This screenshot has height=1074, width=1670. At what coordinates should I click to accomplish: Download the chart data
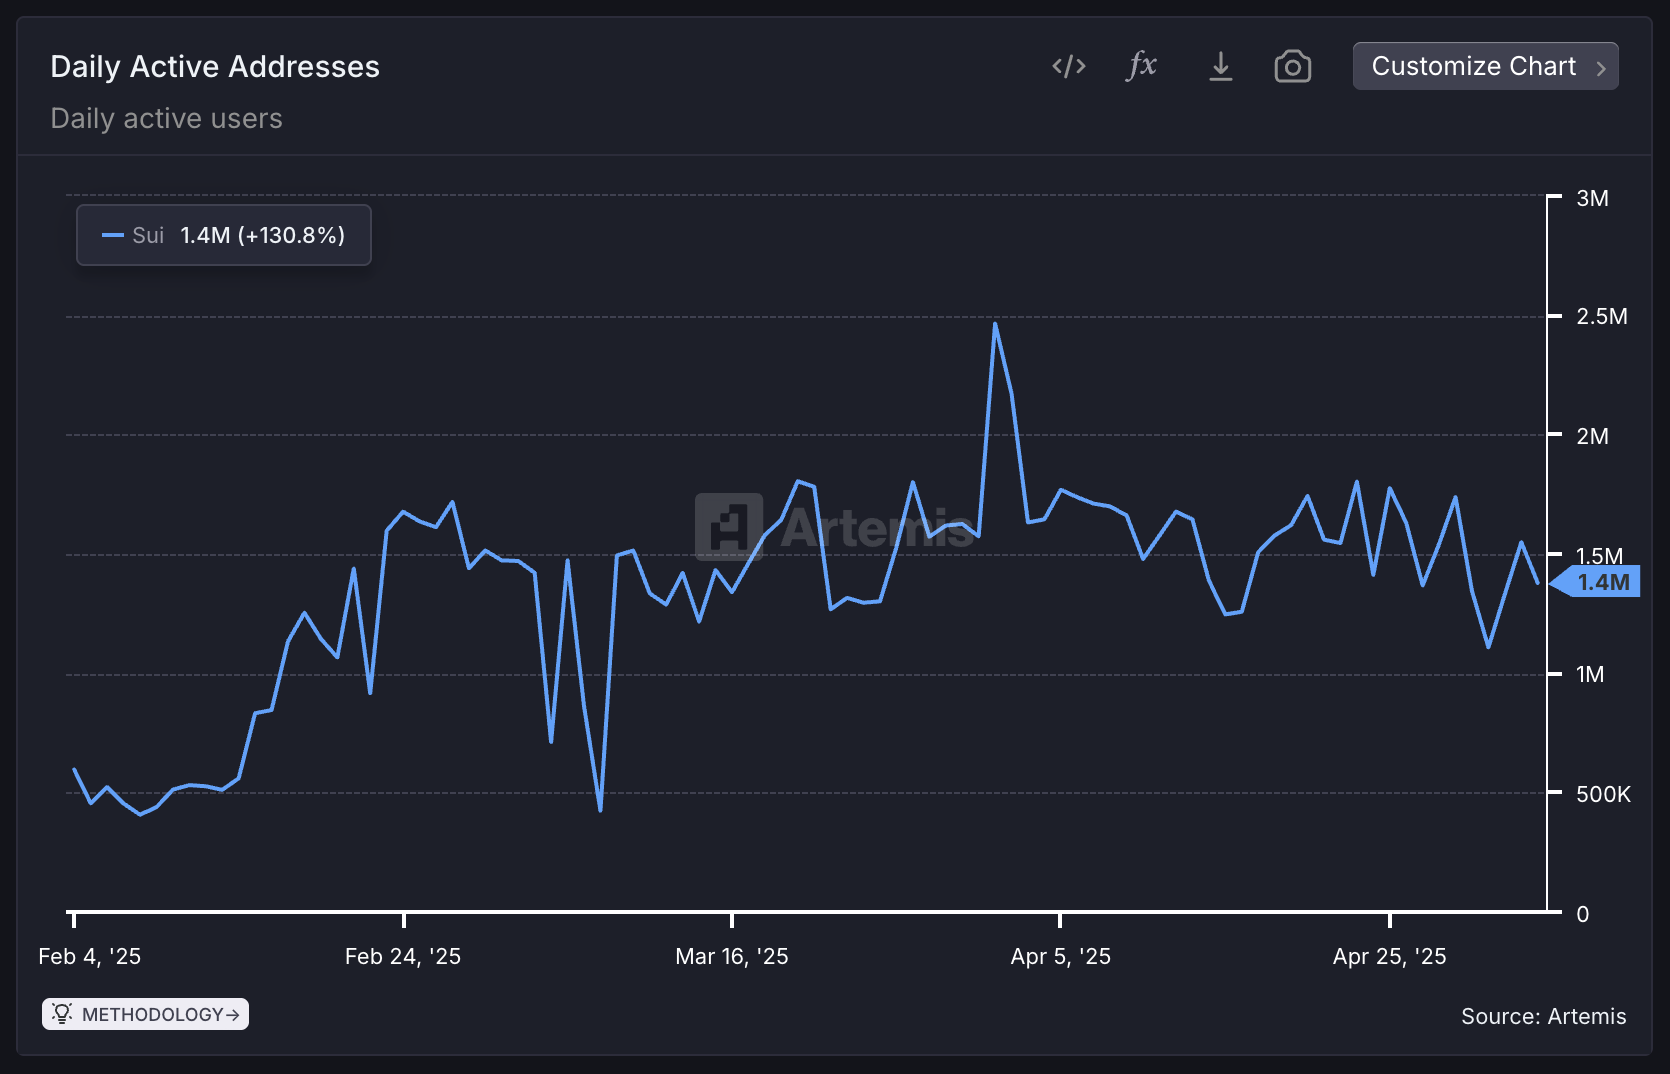point(1220,66)
